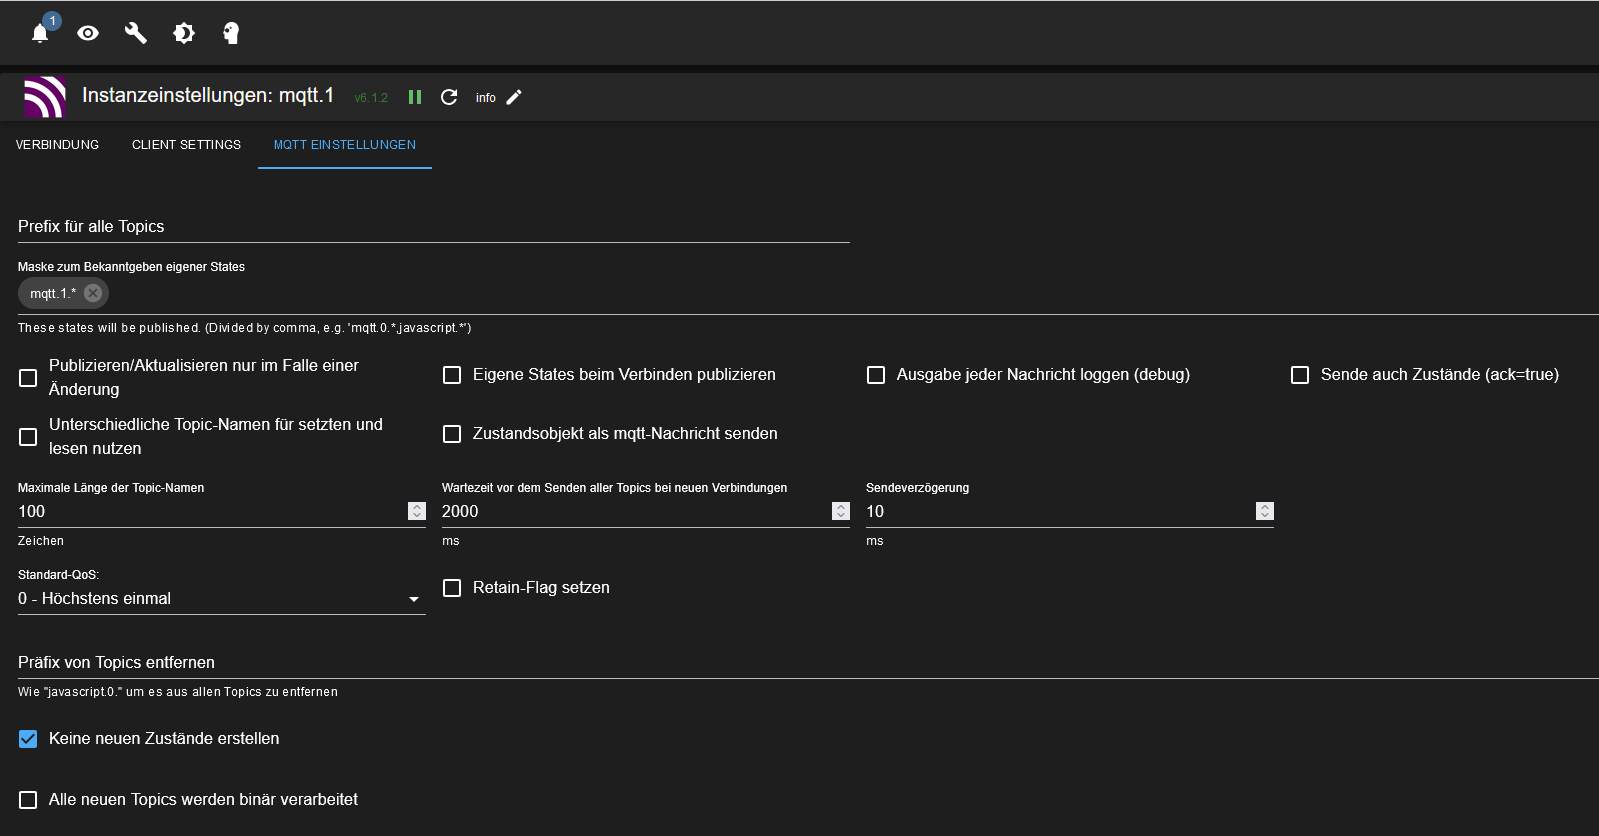Click the Instanzeinstellungen: mqtt.1 title
The image size is (1599, 836).
[208, 95]
